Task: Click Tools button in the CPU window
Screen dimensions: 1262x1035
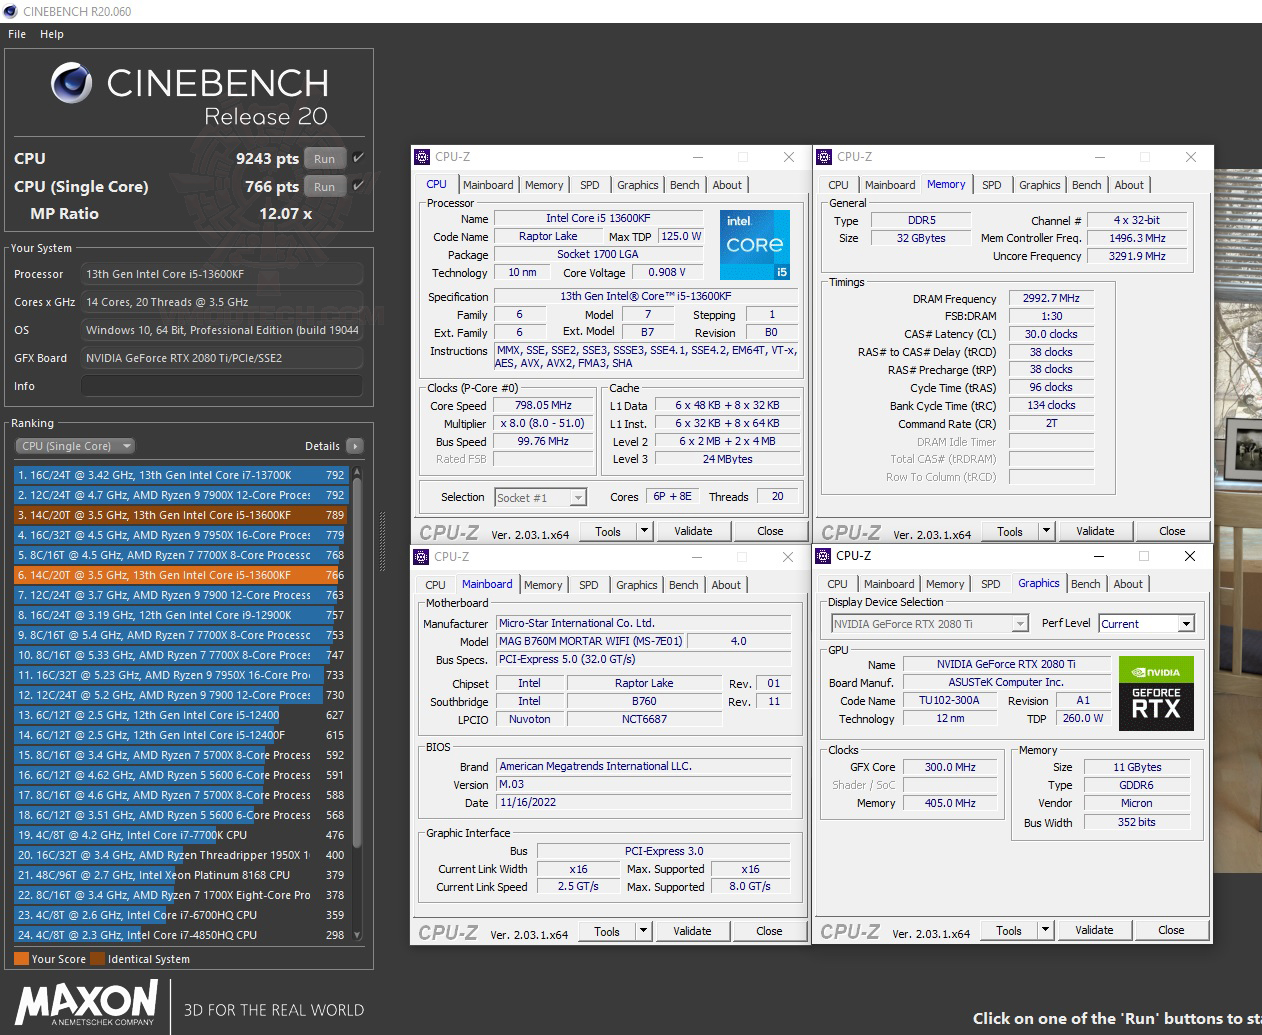Action: pos(608,531)
